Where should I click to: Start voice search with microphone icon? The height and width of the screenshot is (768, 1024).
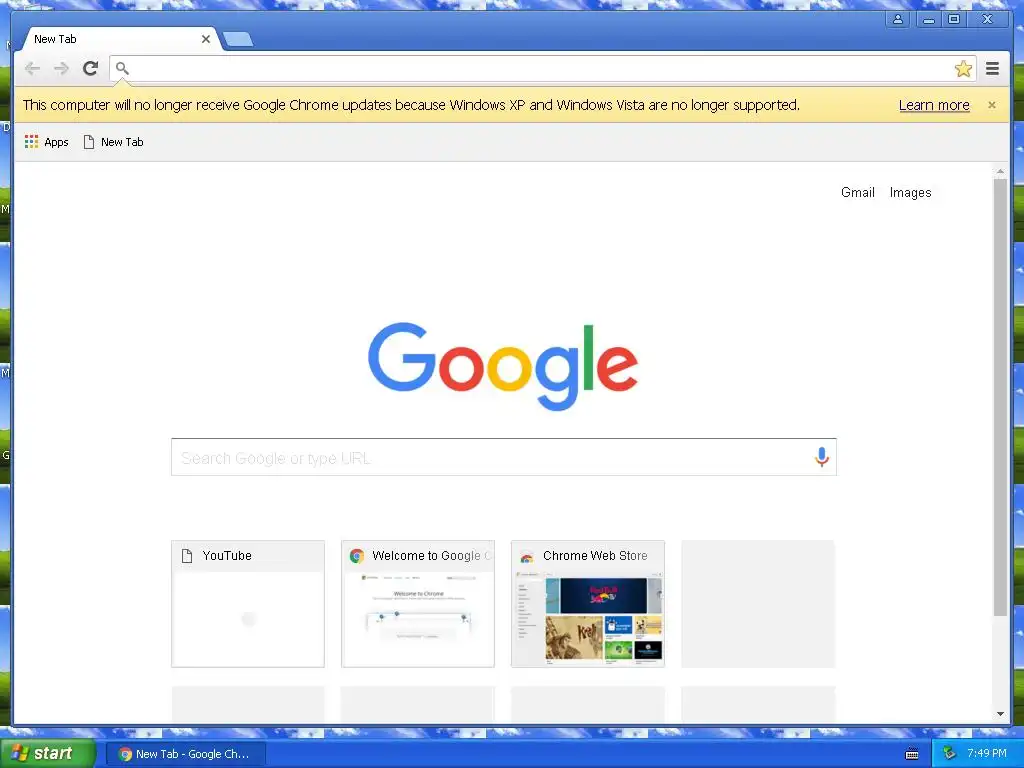click(x=822, y=457)
